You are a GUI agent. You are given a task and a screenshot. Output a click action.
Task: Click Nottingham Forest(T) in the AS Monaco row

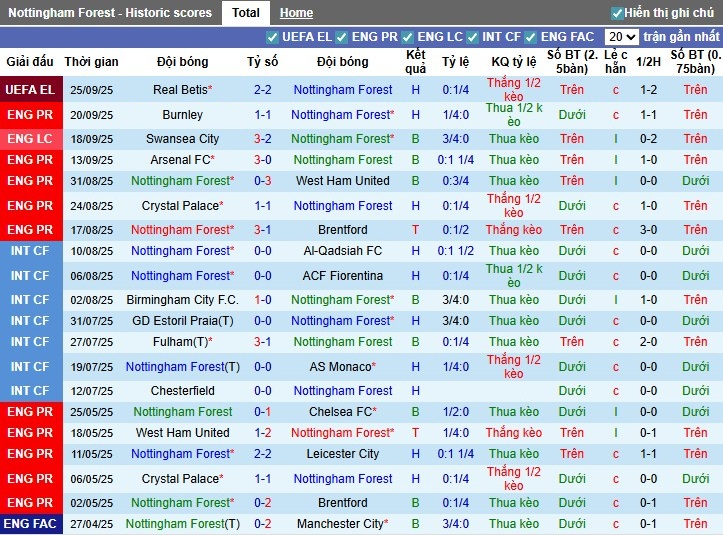[x=182, y=367]
